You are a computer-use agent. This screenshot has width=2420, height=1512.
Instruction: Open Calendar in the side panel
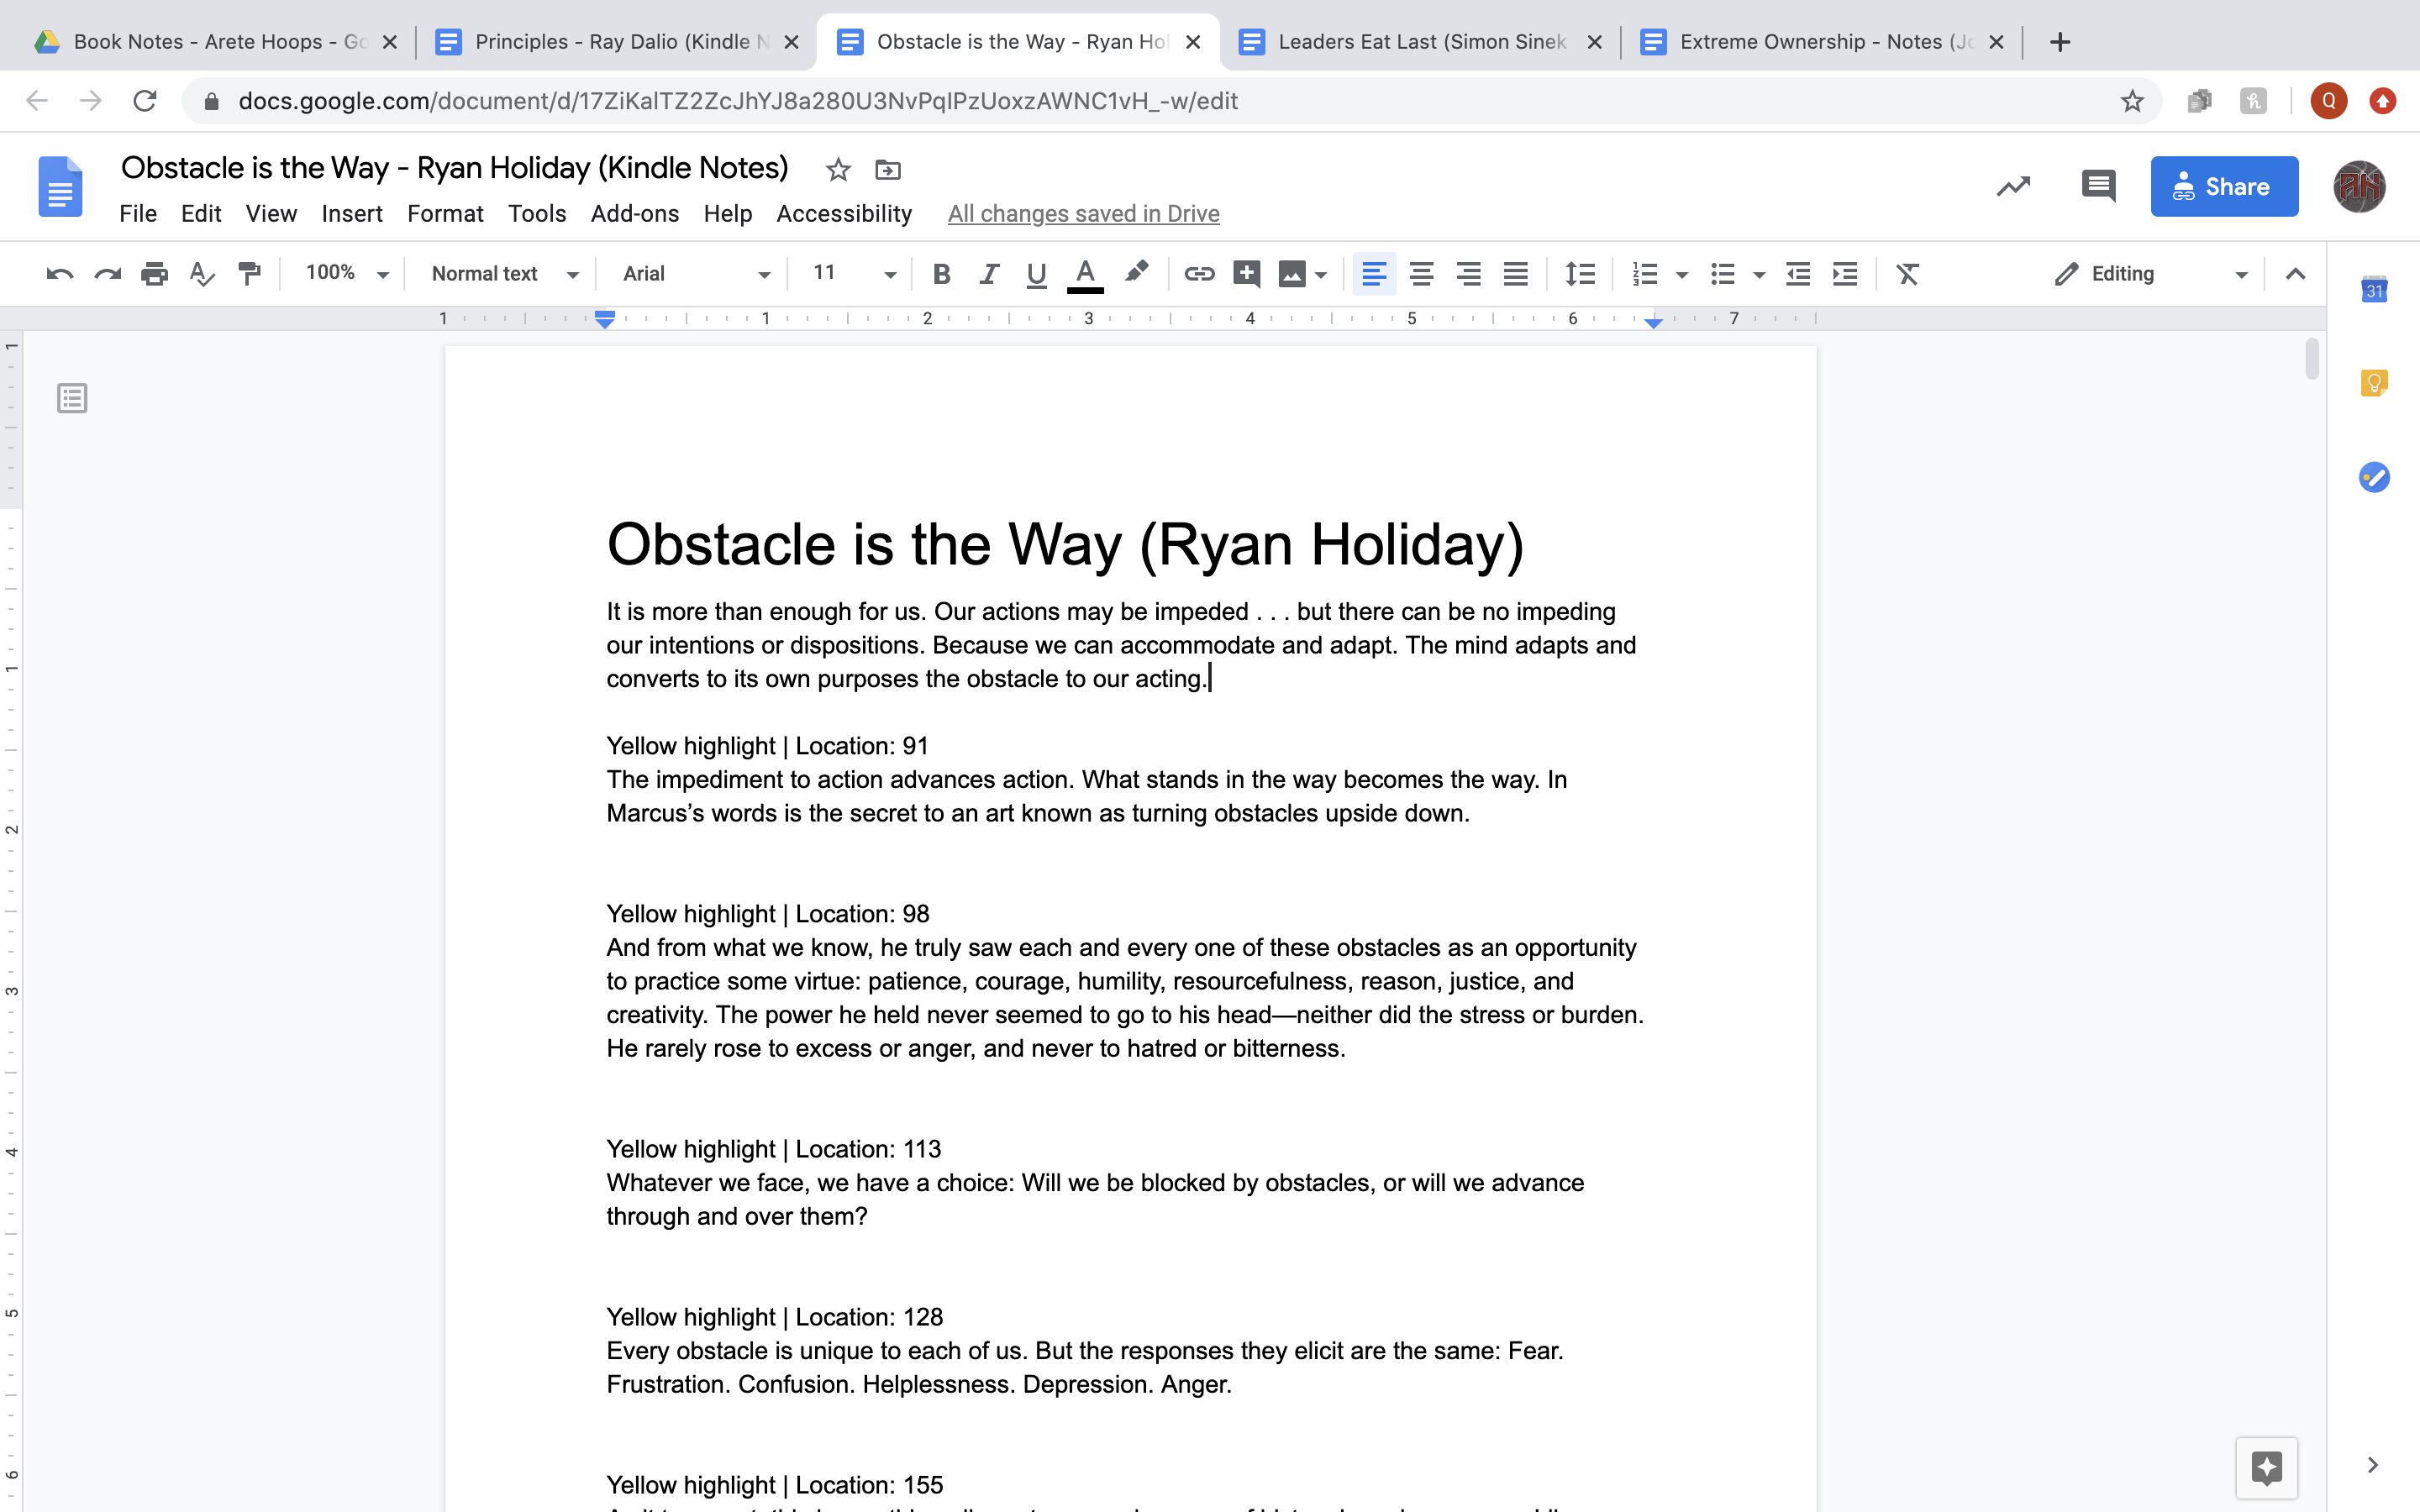coord(2374,289)
